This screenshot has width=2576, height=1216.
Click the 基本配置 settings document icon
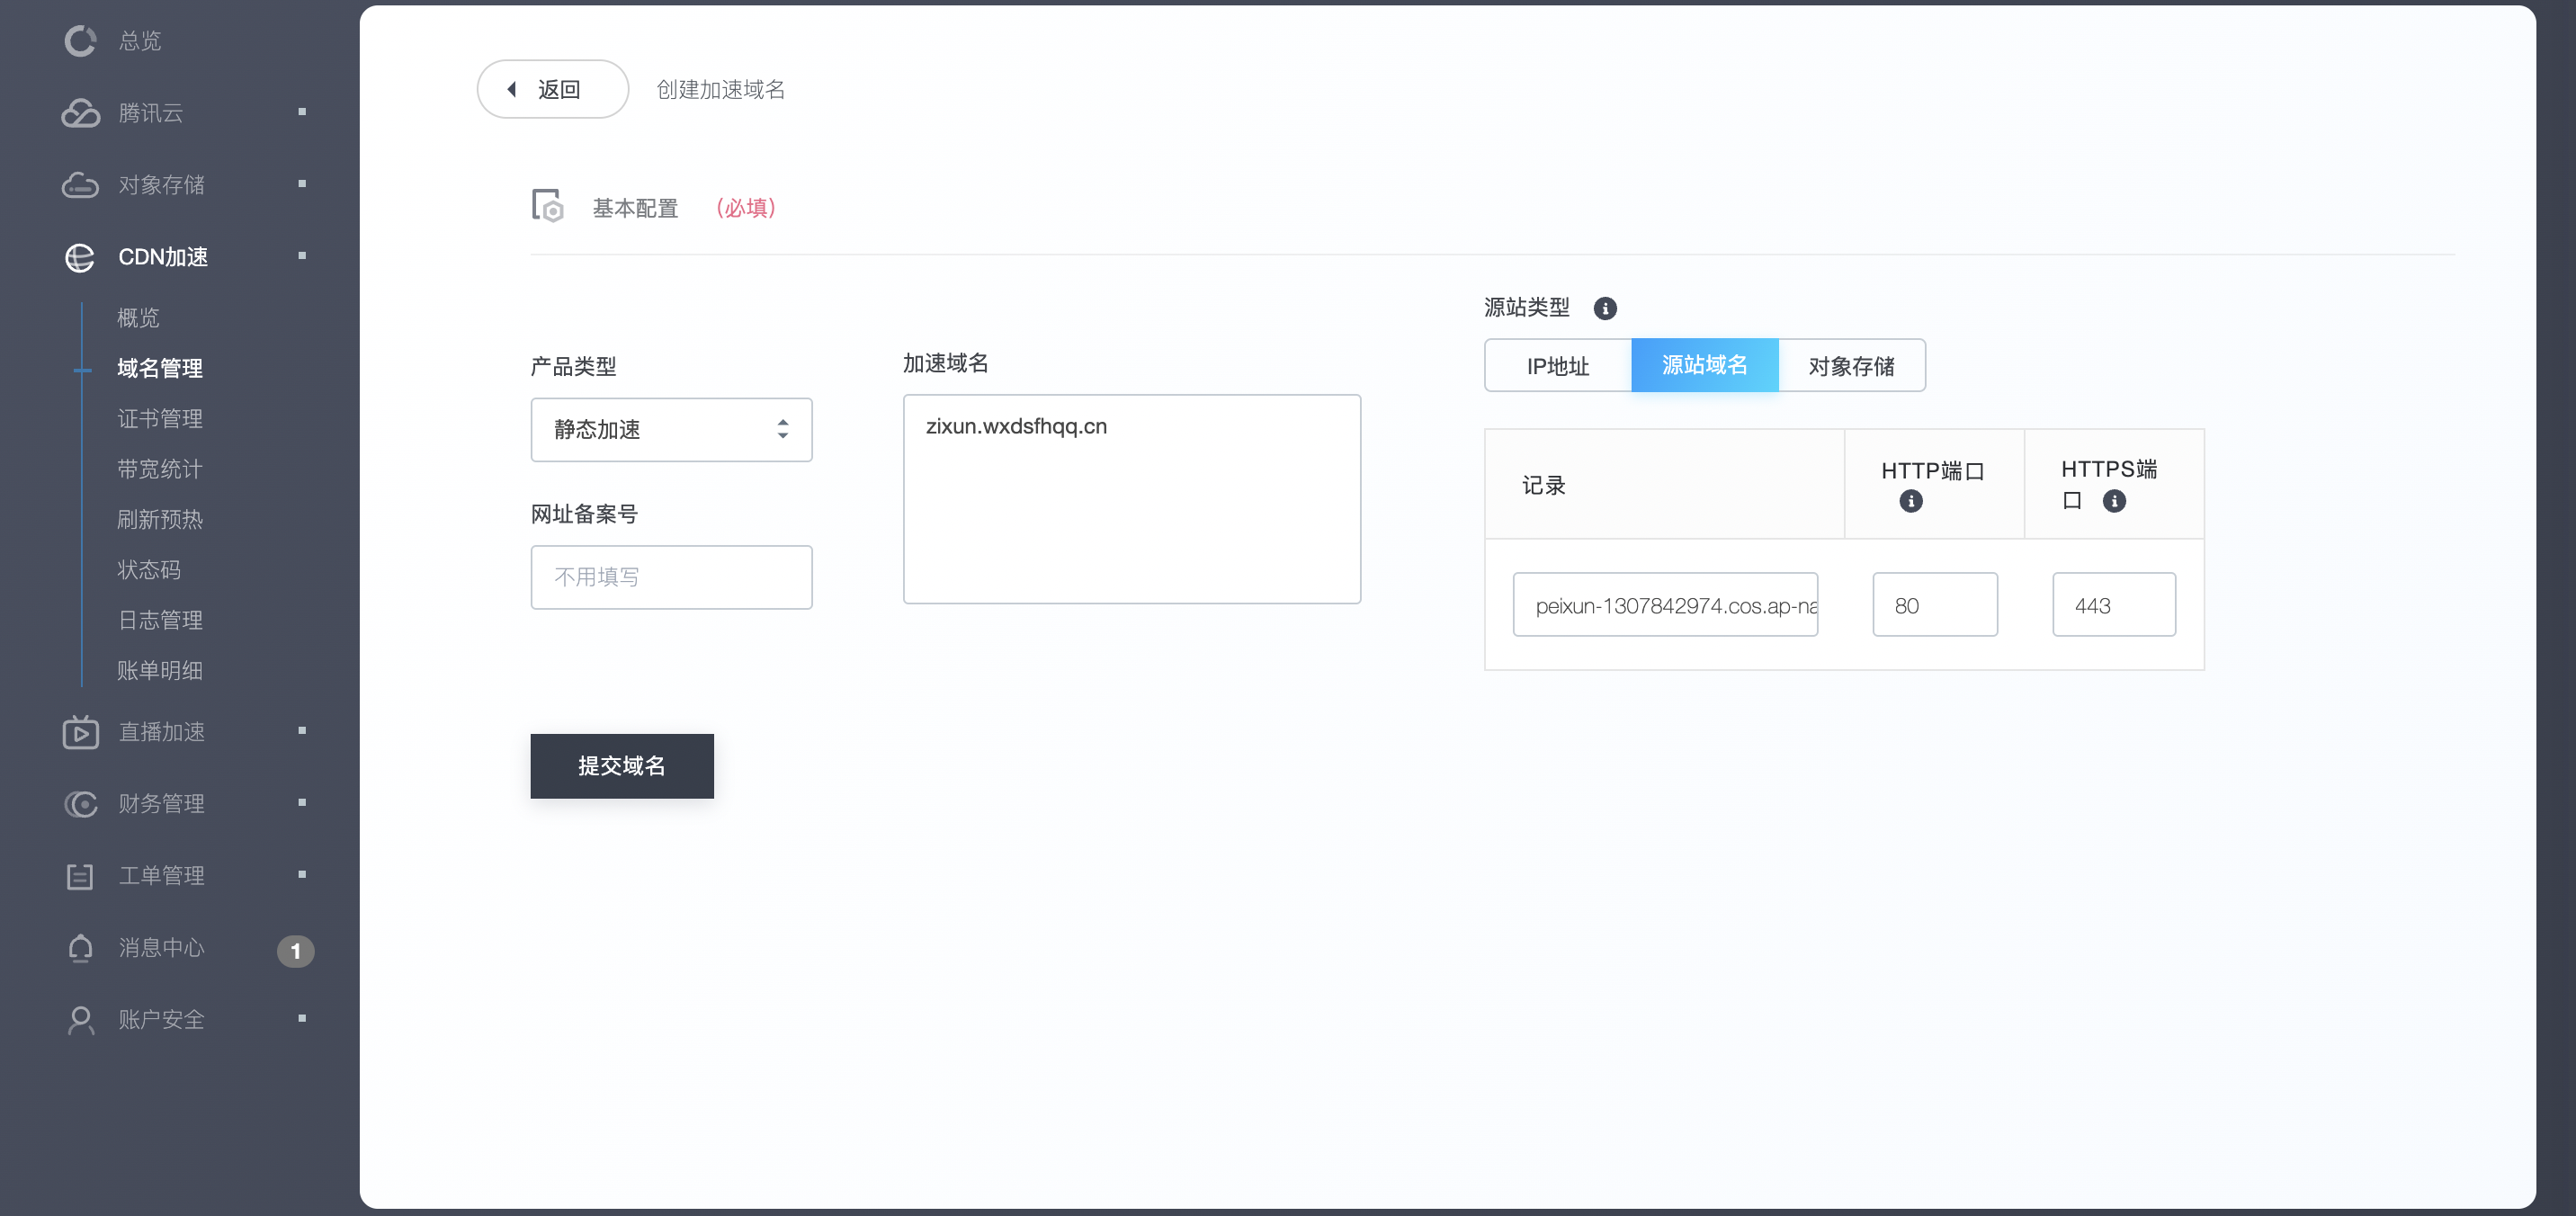click(547, 206)
